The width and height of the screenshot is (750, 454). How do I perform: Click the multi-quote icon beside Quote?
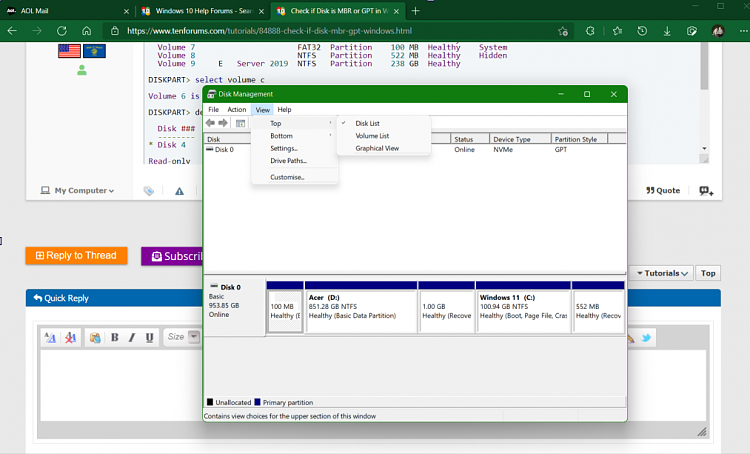pyautogui.click(x=706, y=191)
